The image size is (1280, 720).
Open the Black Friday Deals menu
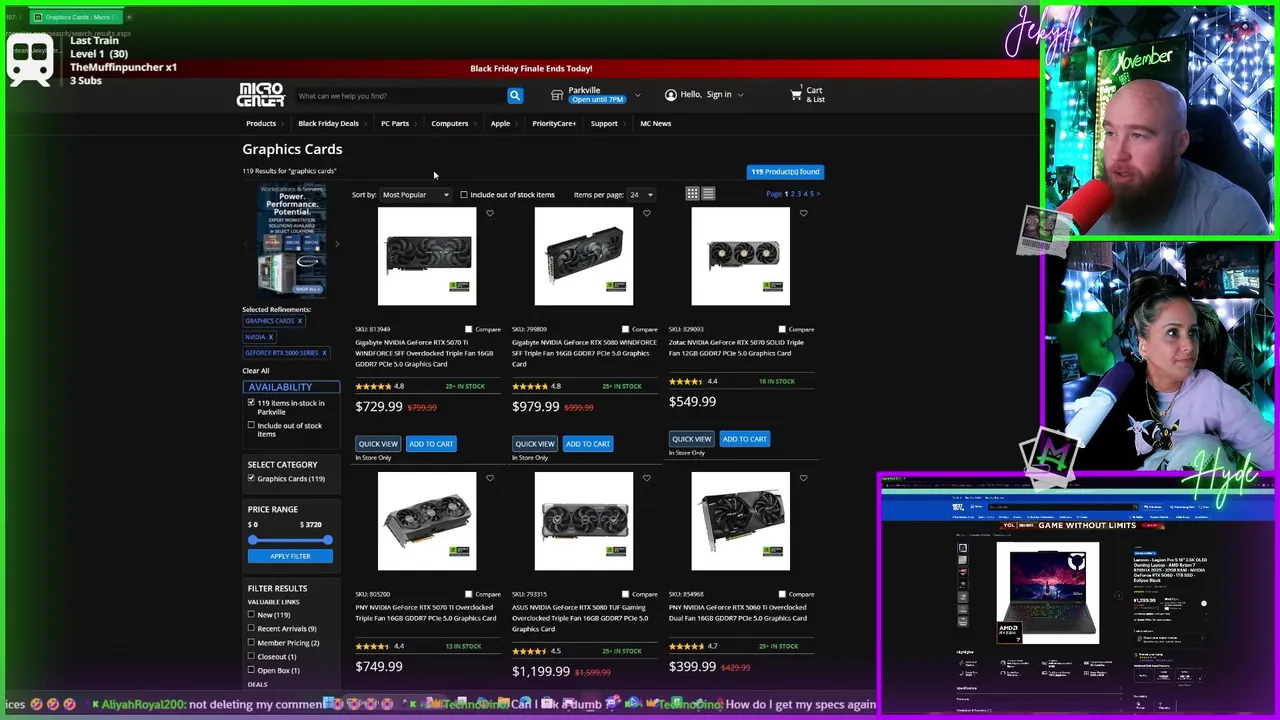point(328,123)
